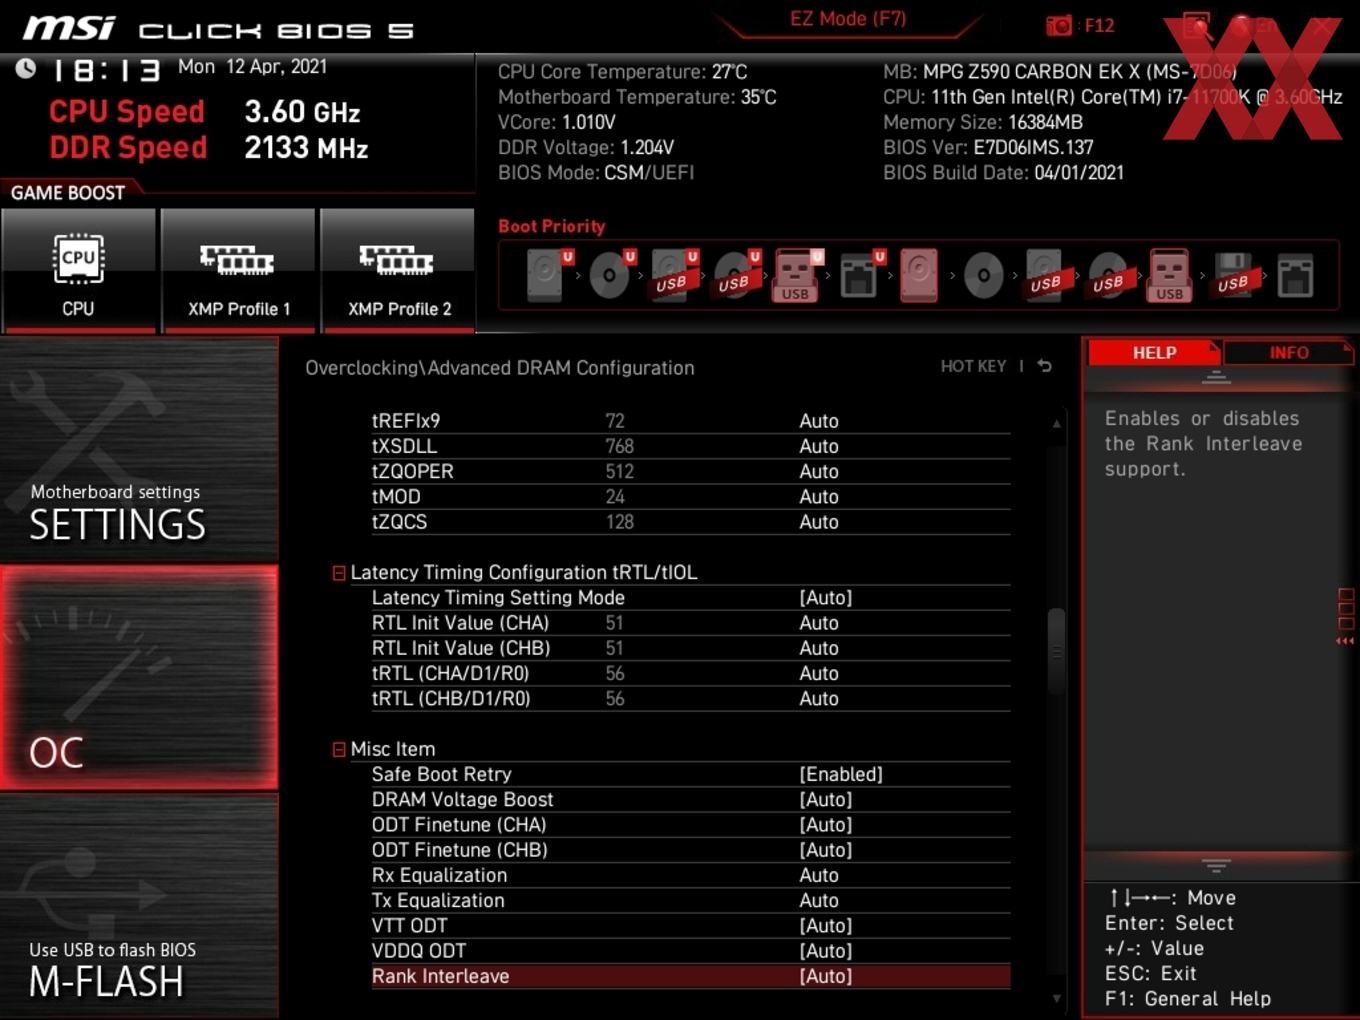Select the tREFIx9 Auto value field
This screenshot has height=1020, width=1360.
pyautogui.click(x=819, y=421)
